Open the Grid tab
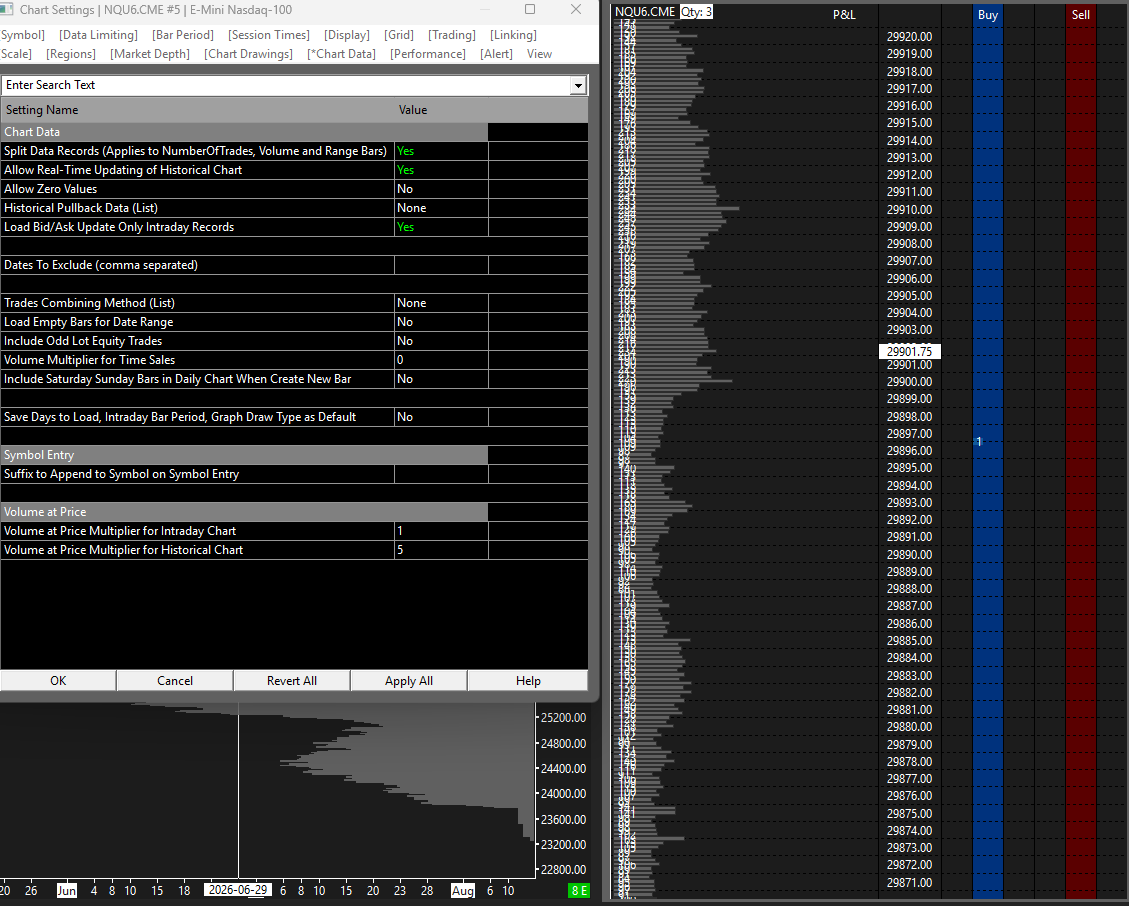This screenshot has width=1129, height=906. [x=399, y=35]
